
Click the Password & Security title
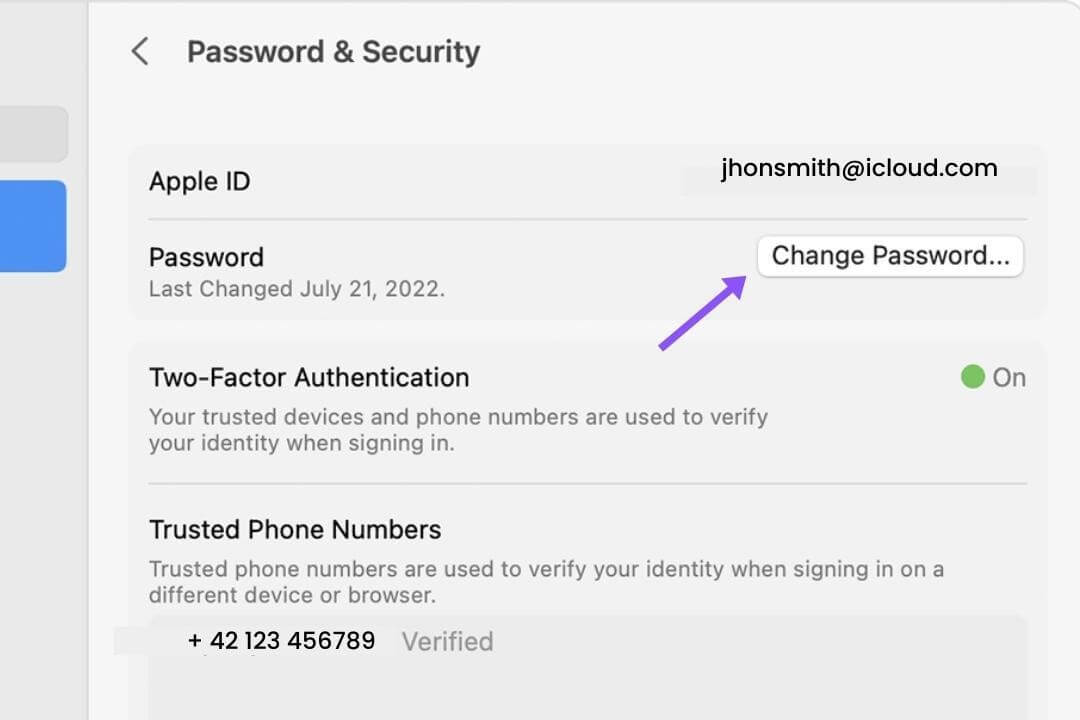tap(333, 52)
